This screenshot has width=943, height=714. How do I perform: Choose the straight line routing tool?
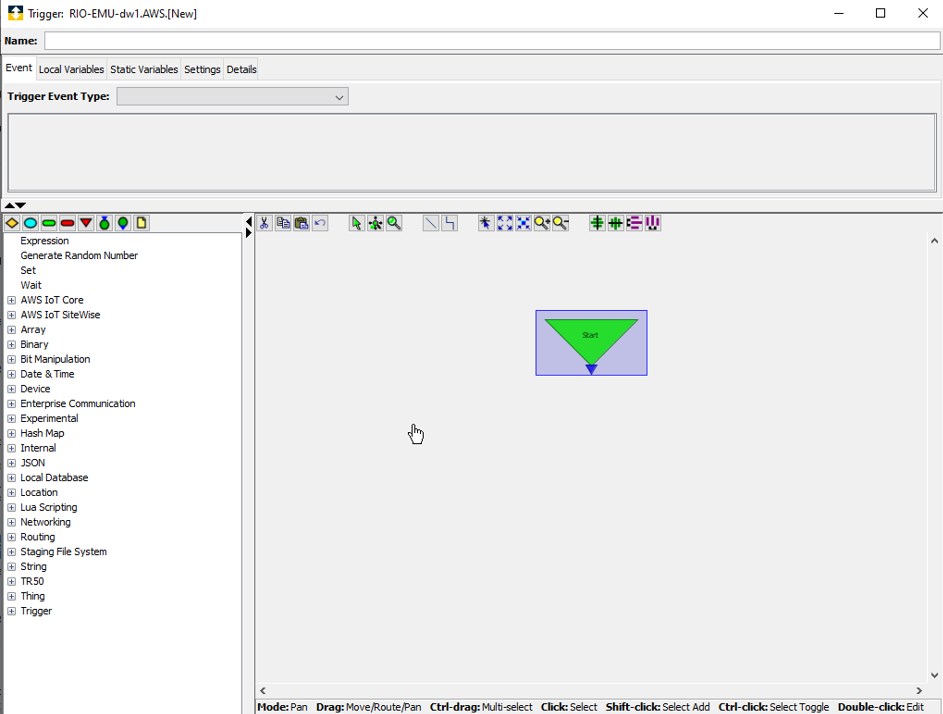coord(431,223)
